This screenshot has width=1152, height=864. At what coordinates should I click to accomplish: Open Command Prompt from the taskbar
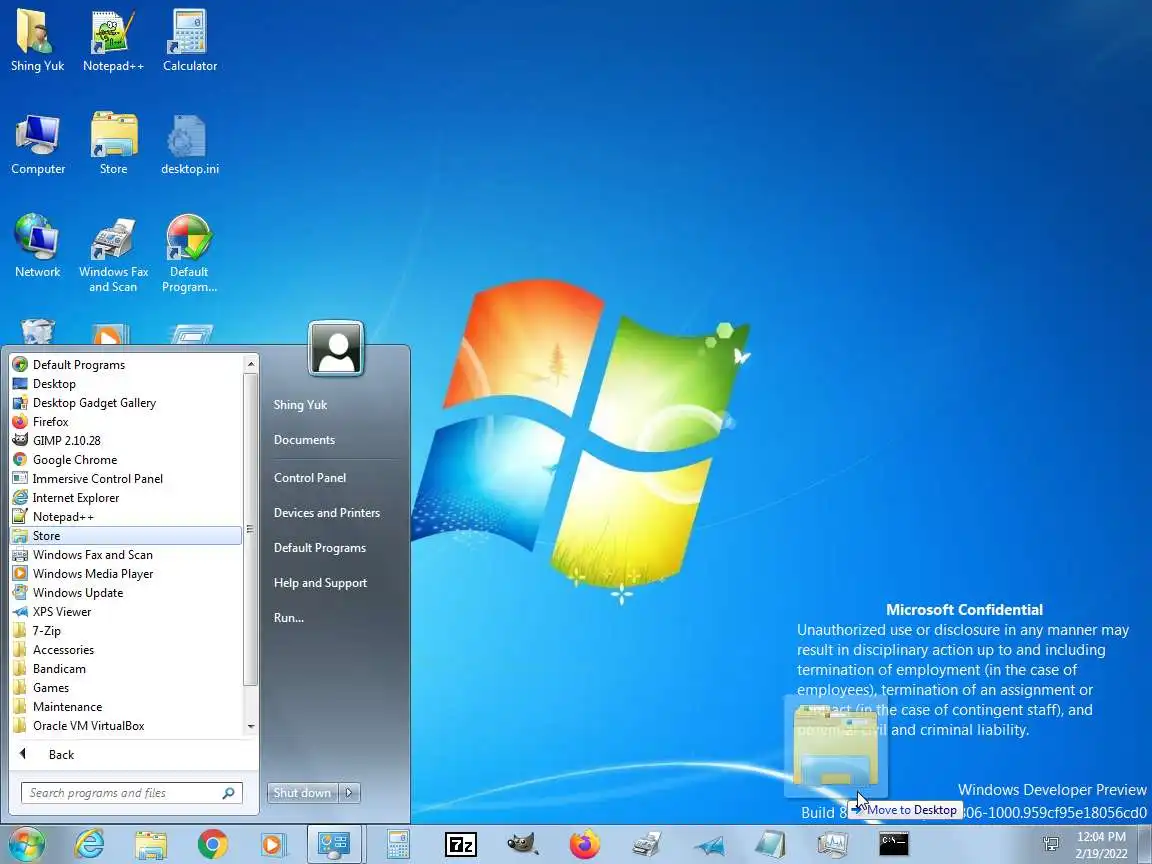click(x=894, y=844)
